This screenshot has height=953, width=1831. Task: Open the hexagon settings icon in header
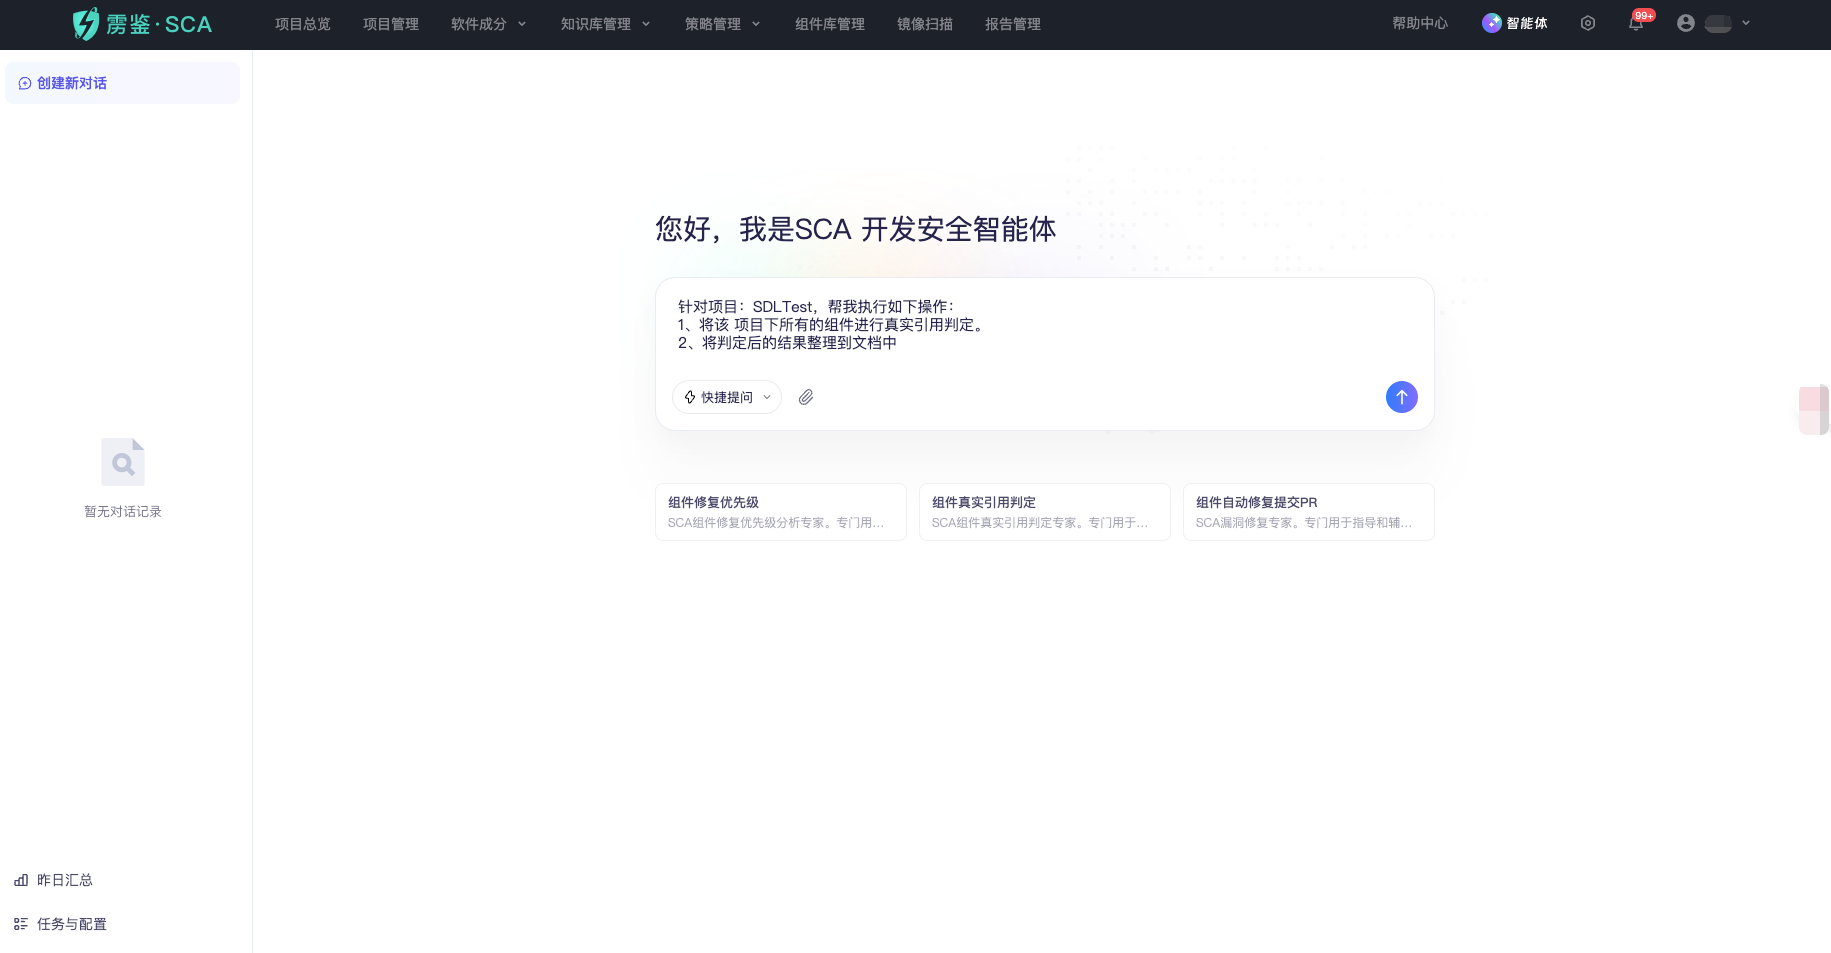tap(1588, 23)
